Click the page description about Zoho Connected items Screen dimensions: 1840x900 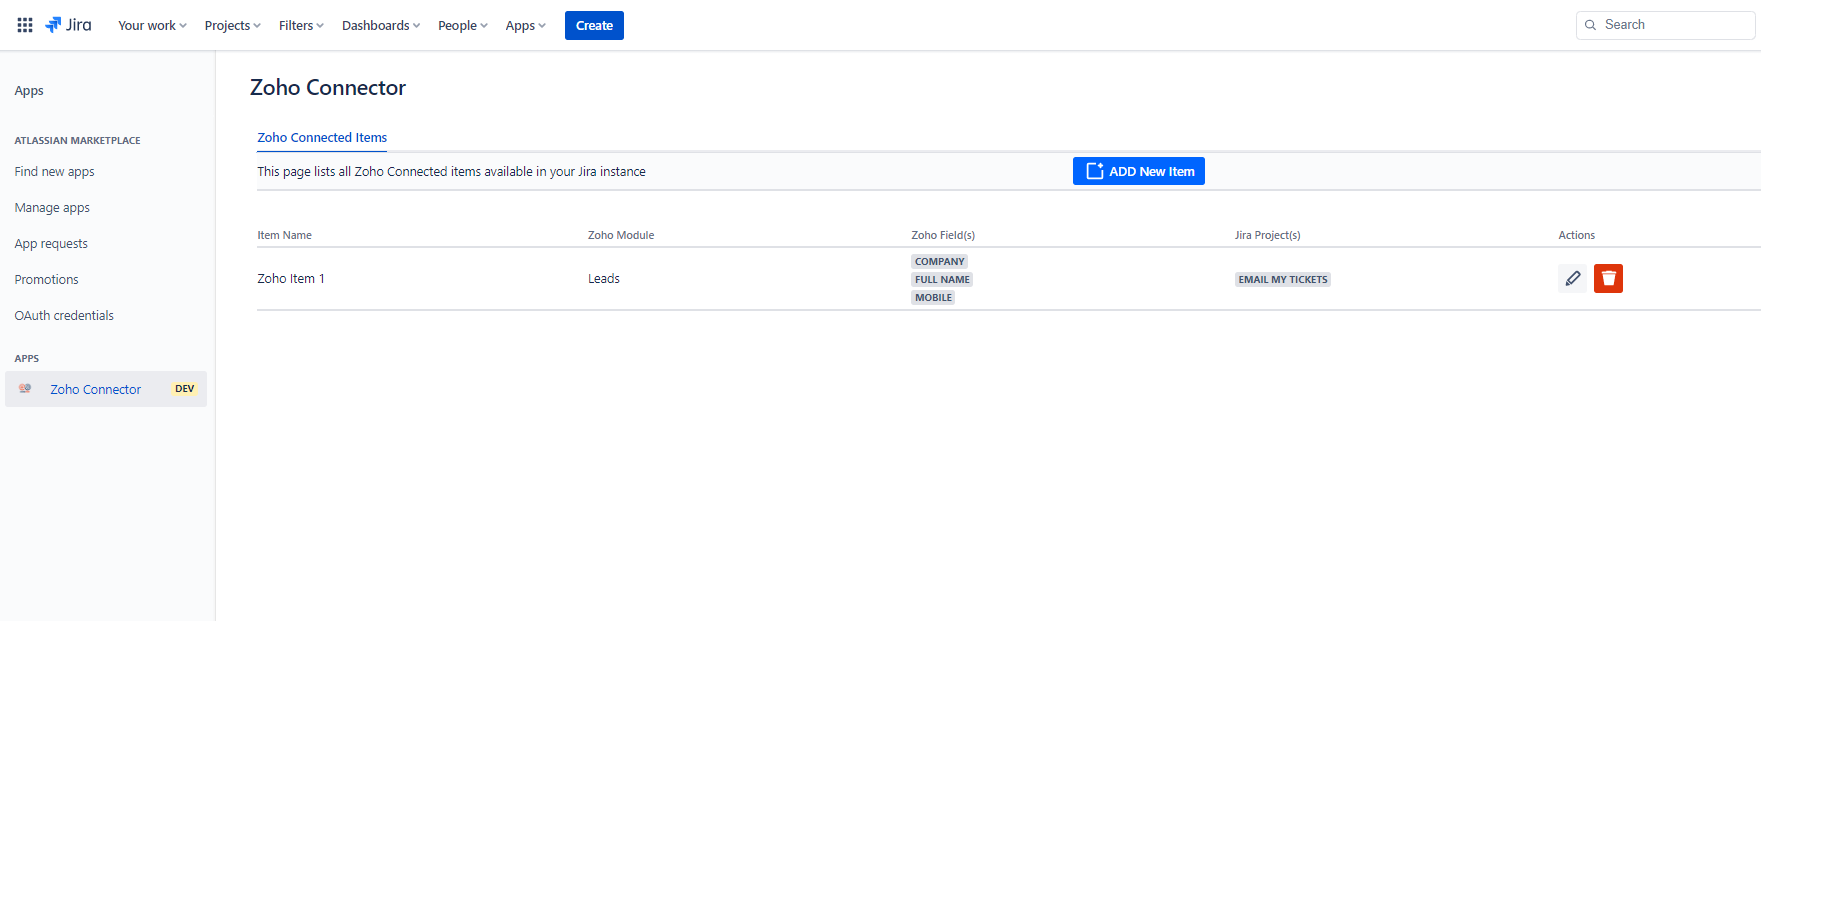(451, 172)
